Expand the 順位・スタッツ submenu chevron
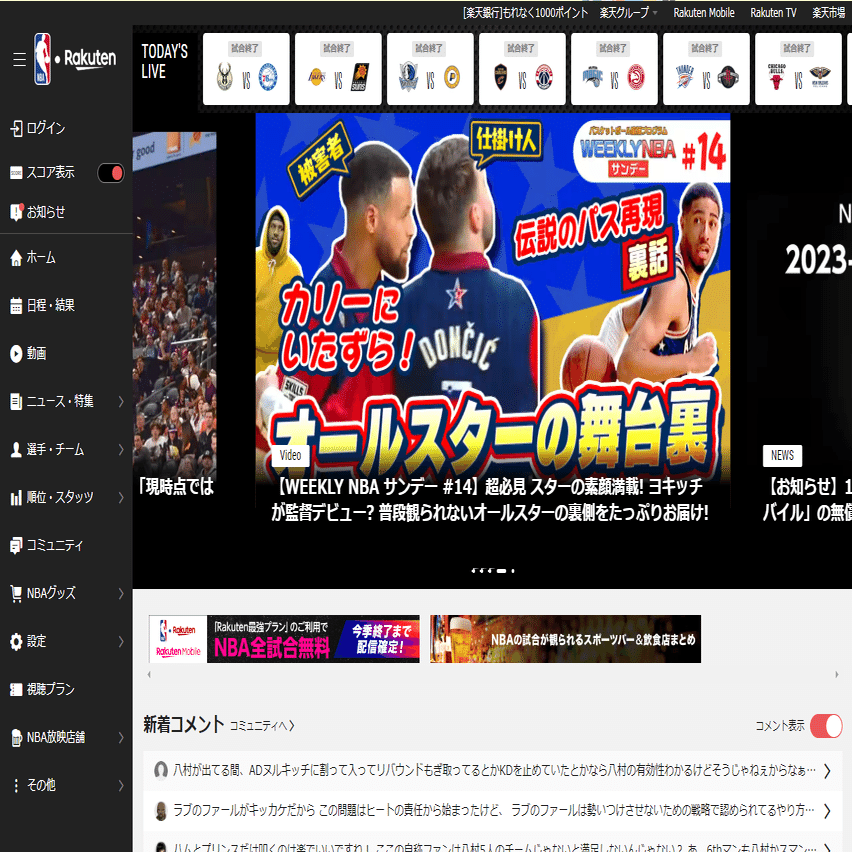Image resolution: width=852 pixels, height=852 pixels. click(121, 497)
